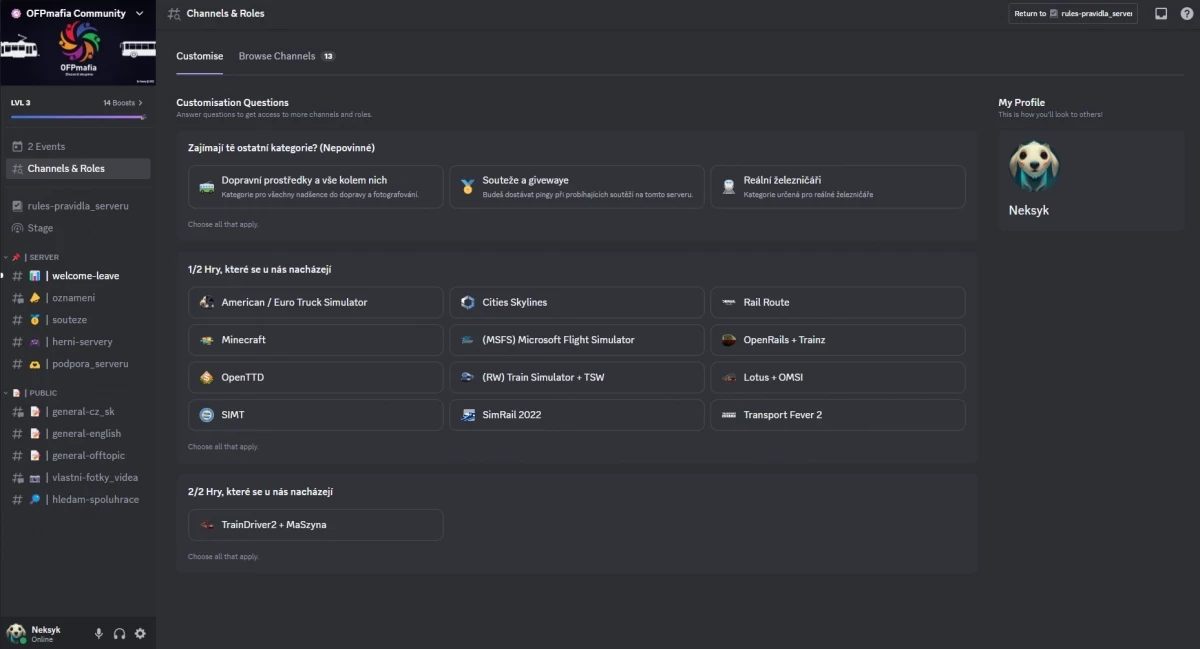Select the SimRail 2022 option

pos(577,415)
